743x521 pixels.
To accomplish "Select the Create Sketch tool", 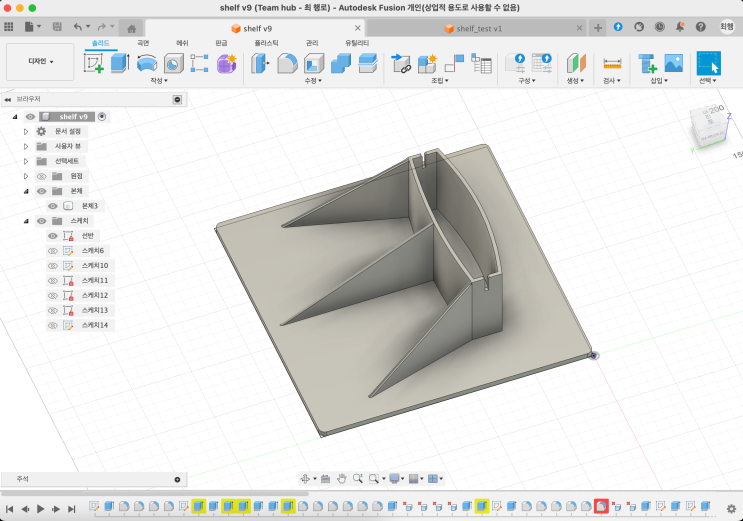I will point(94,63).
